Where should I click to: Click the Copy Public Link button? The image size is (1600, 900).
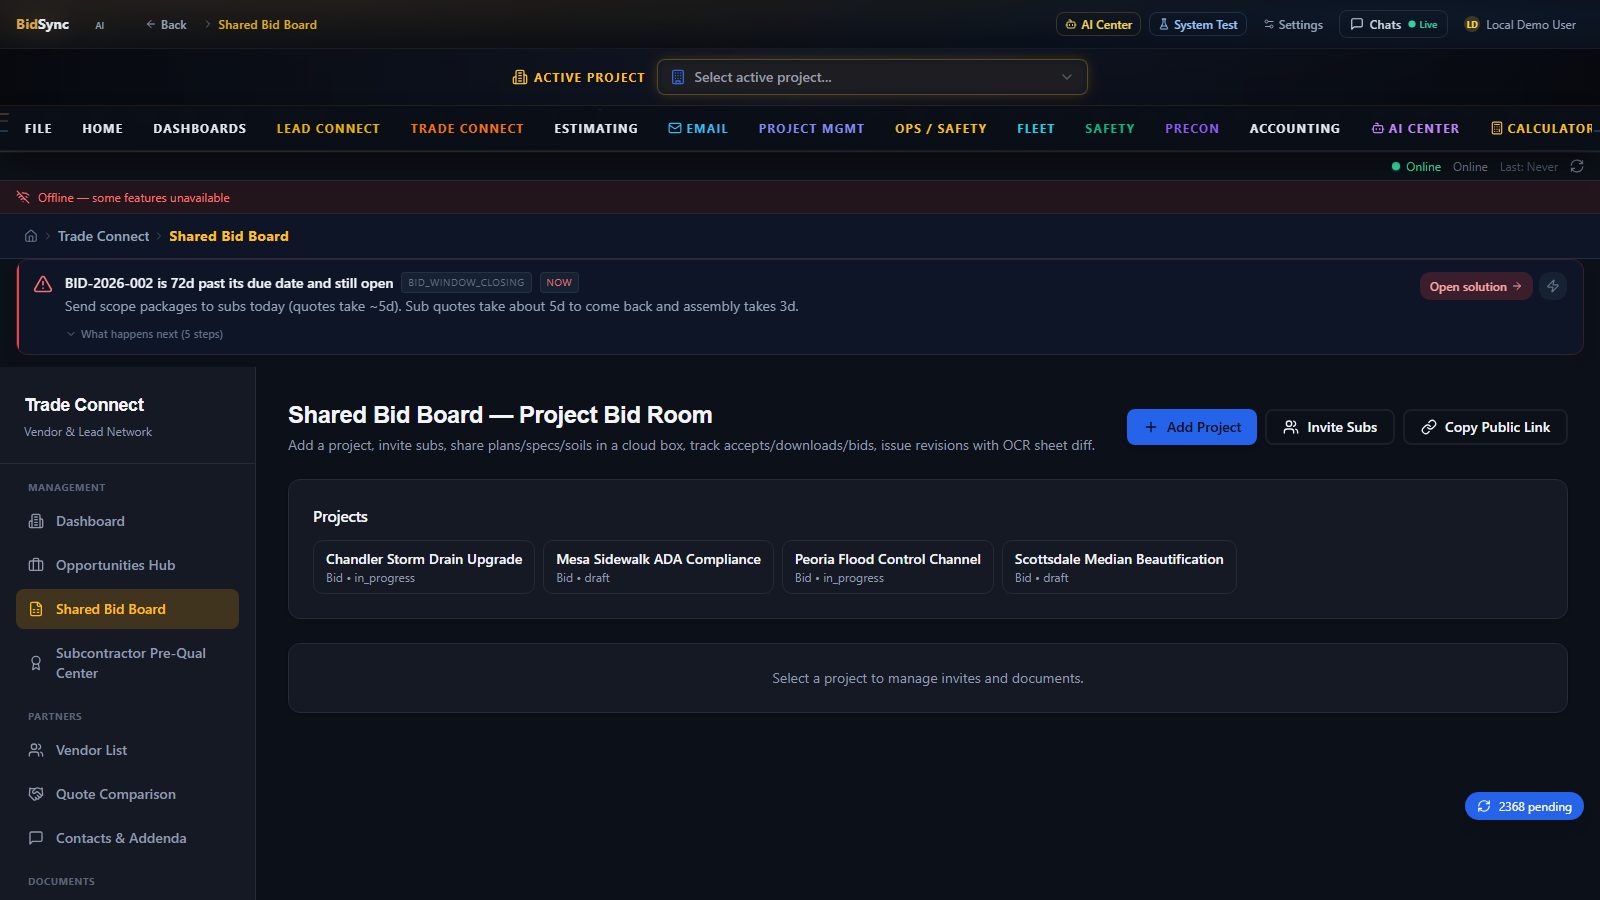pos(1485,427)
